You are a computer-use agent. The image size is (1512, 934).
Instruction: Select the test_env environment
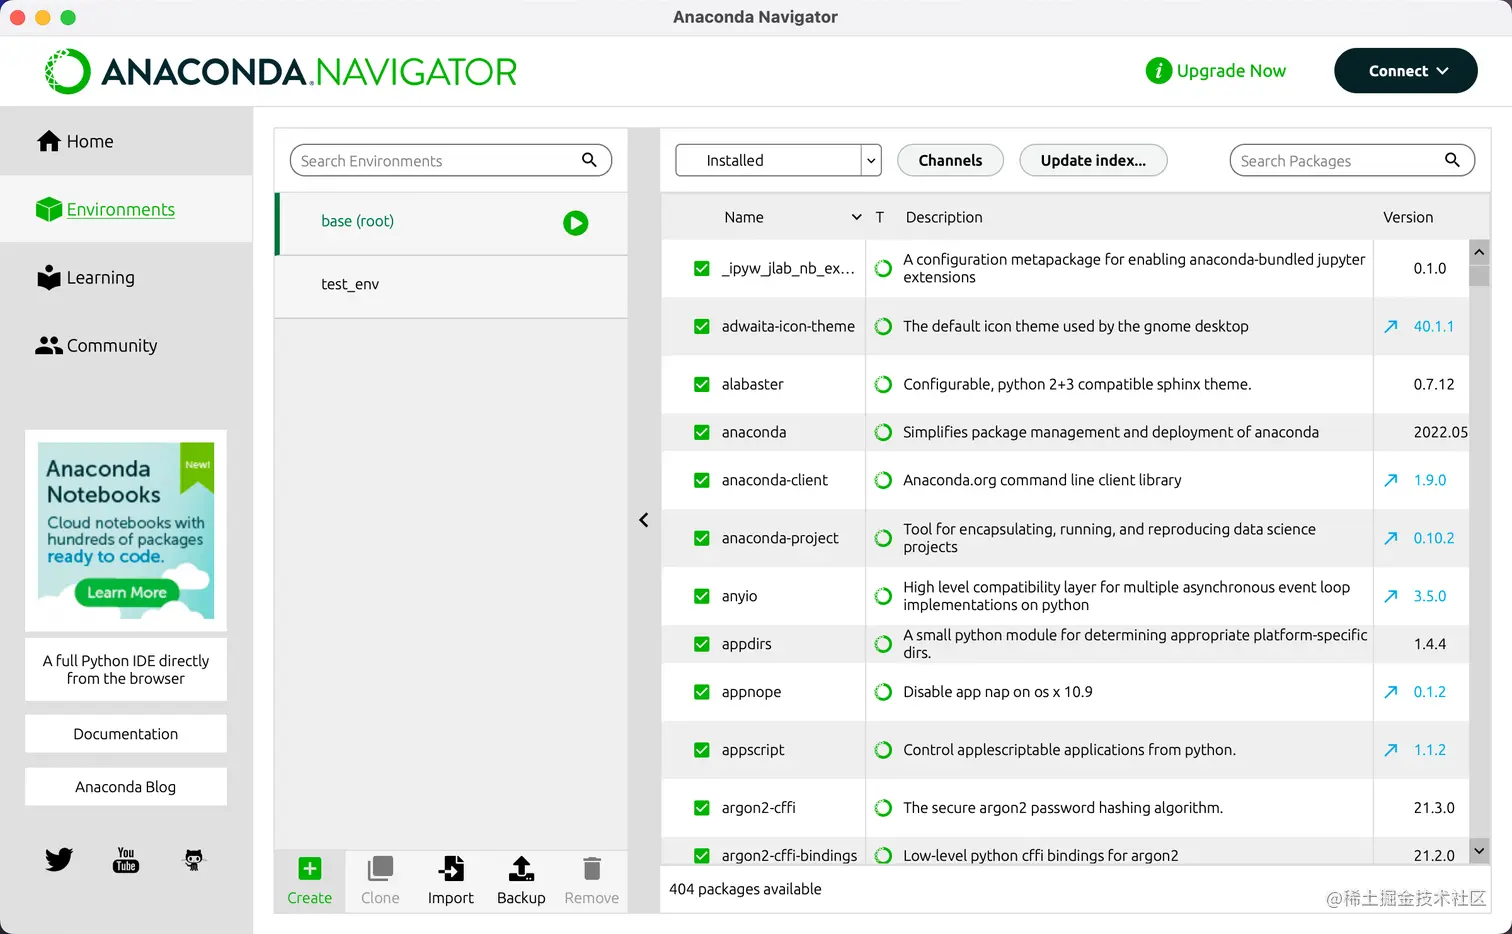point(452,286)
